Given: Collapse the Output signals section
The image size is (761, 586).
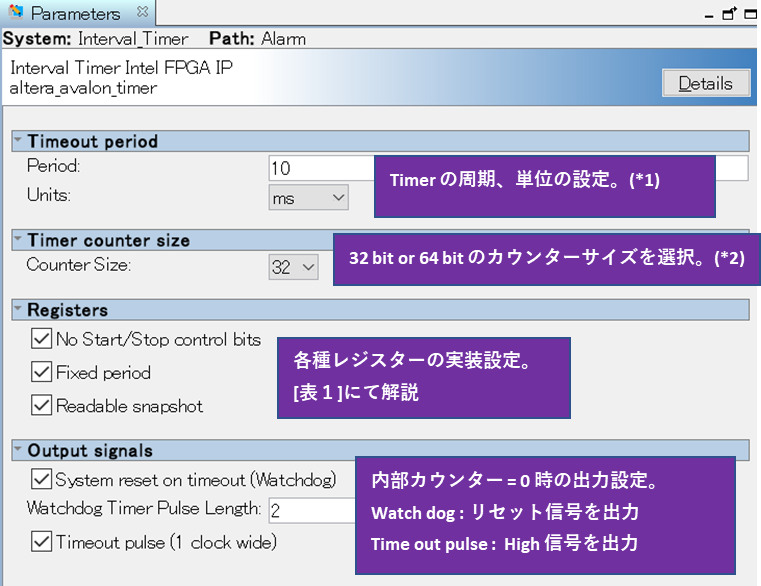Looking at the screenshot, I should point(18,451).
